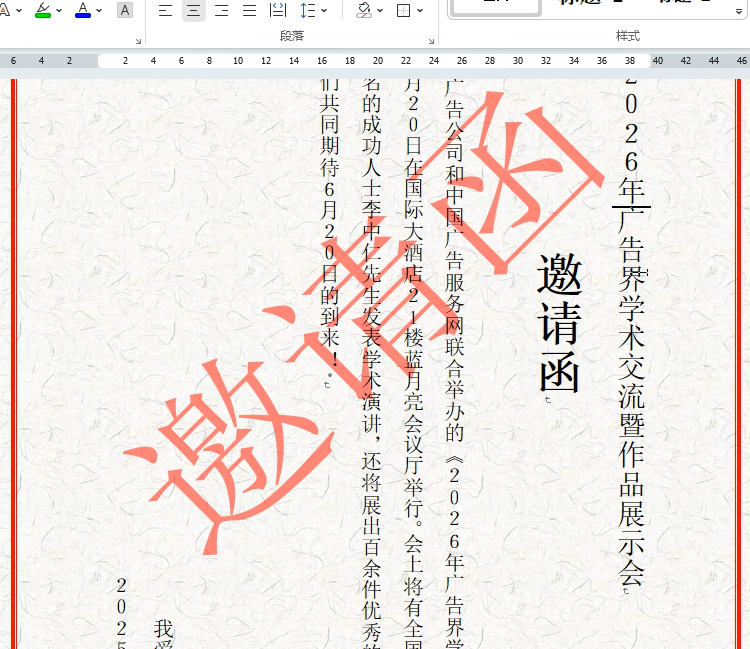Screen dimensions: 750x649
Task: Open line and paragraph spacing
Action: pos(308,10)
